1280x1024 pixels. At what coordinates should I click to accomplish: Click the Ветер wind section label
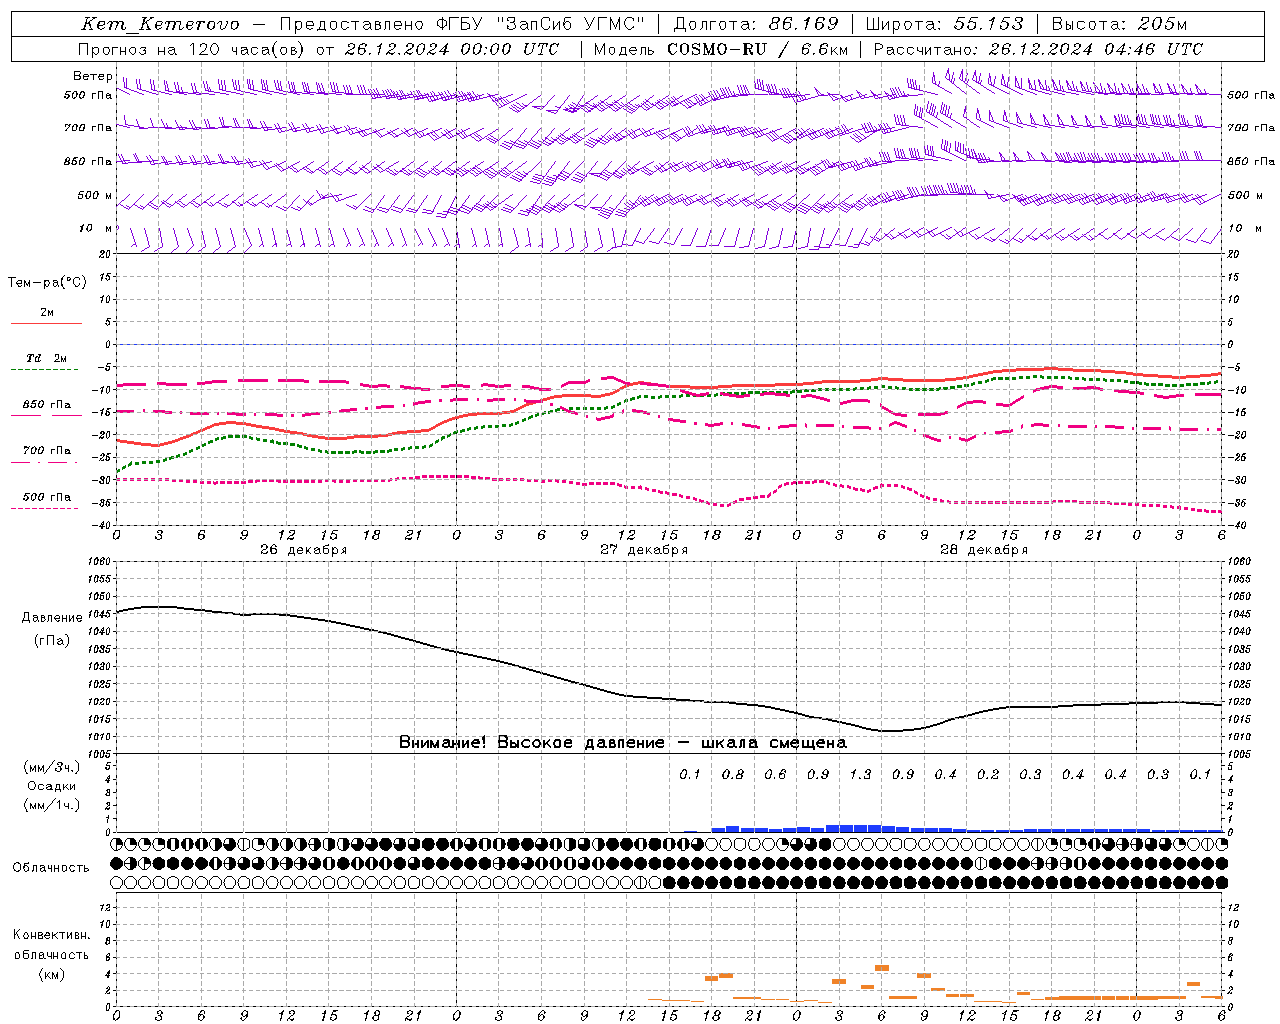[92, 76]
